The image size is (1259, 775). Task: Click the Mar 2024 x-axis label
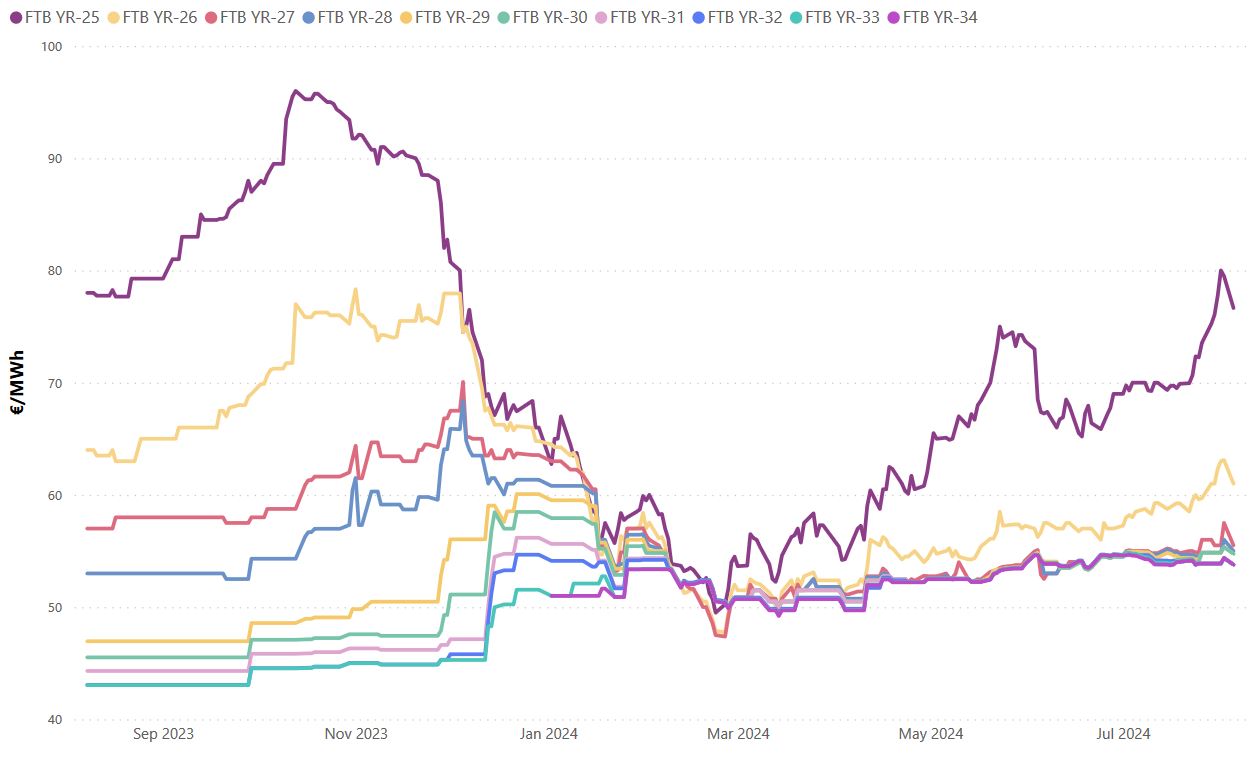738,734
